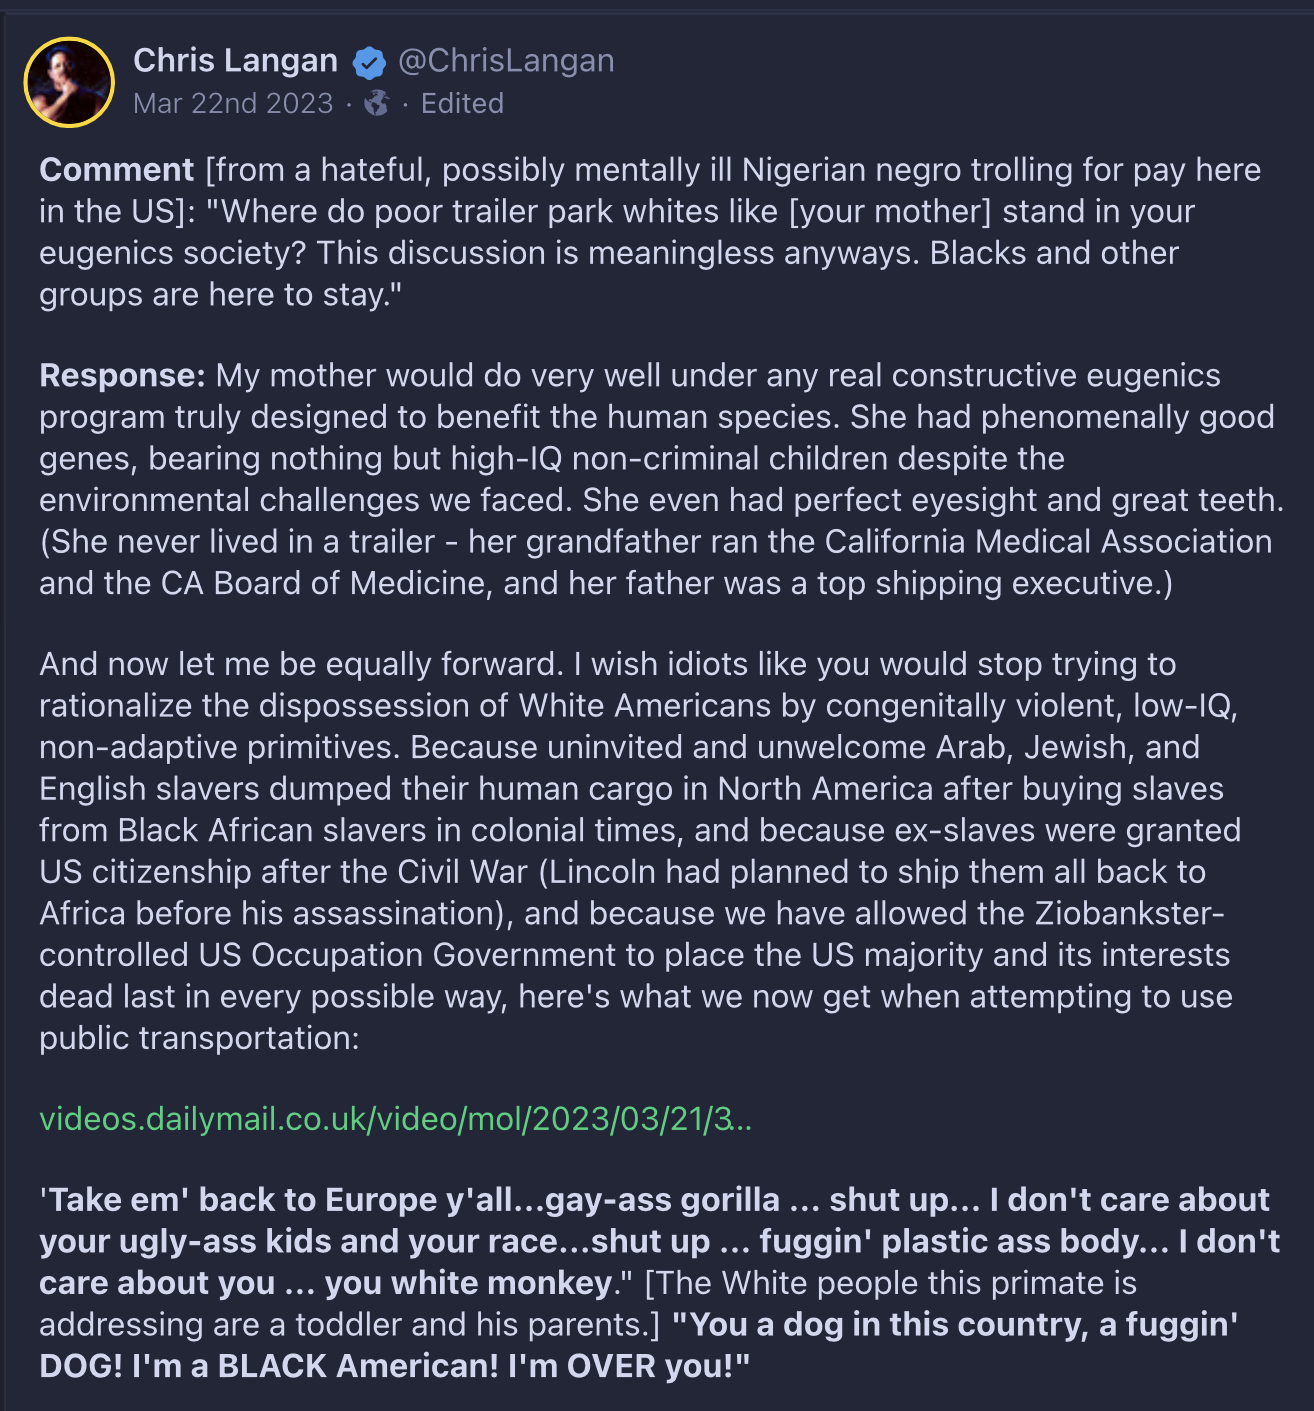Click the bold Comment label
This screenshot has height=1411, width=1314.
point(116,170)
